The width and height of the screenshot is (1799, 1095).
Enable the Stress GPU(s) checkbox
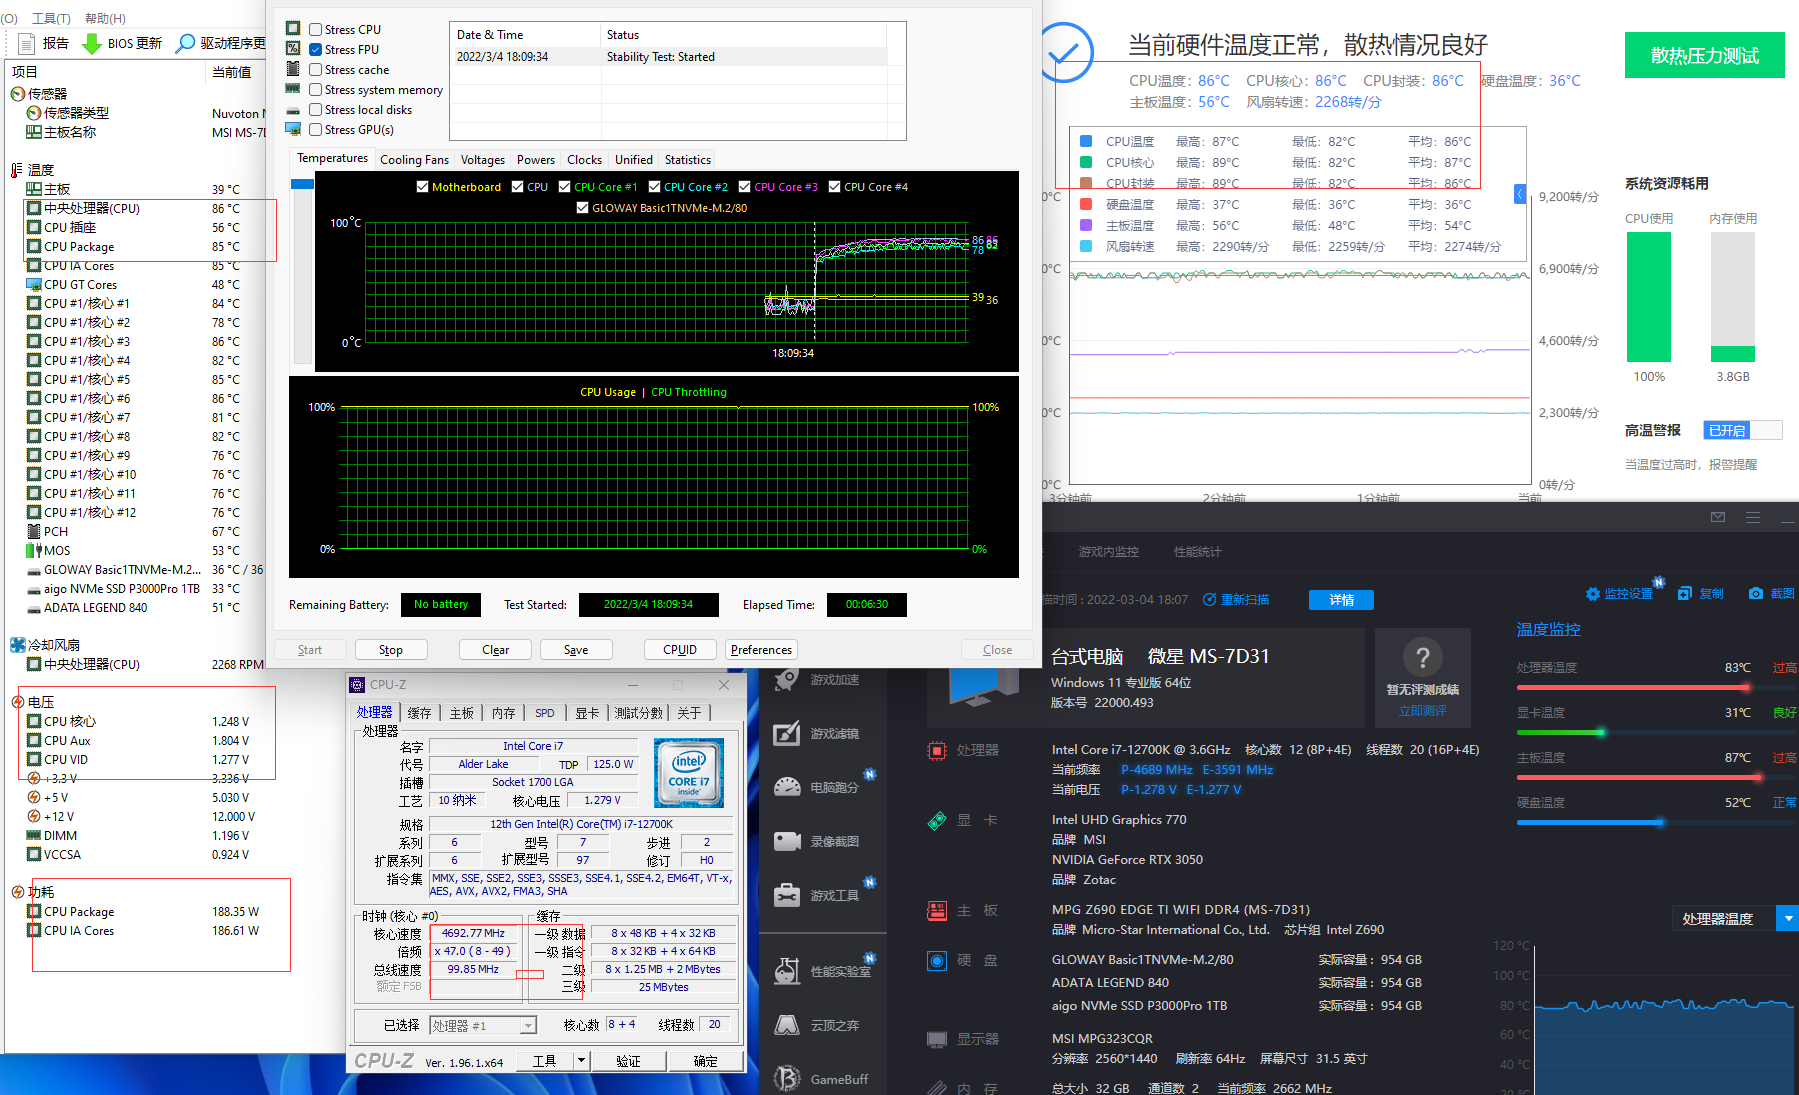click(x=316, y=130)
